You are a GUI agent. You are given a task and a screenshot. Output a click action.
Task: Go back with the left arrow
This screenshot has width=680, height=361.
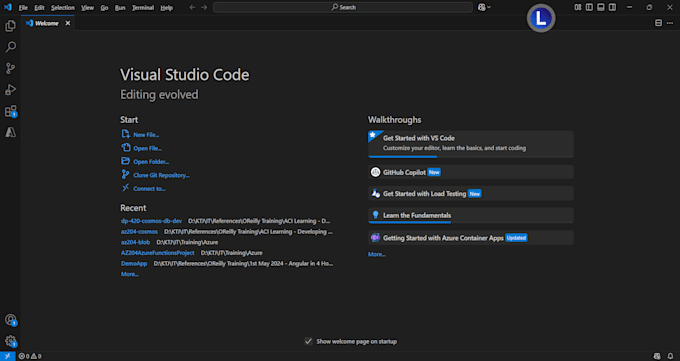[x=192, y=7]
